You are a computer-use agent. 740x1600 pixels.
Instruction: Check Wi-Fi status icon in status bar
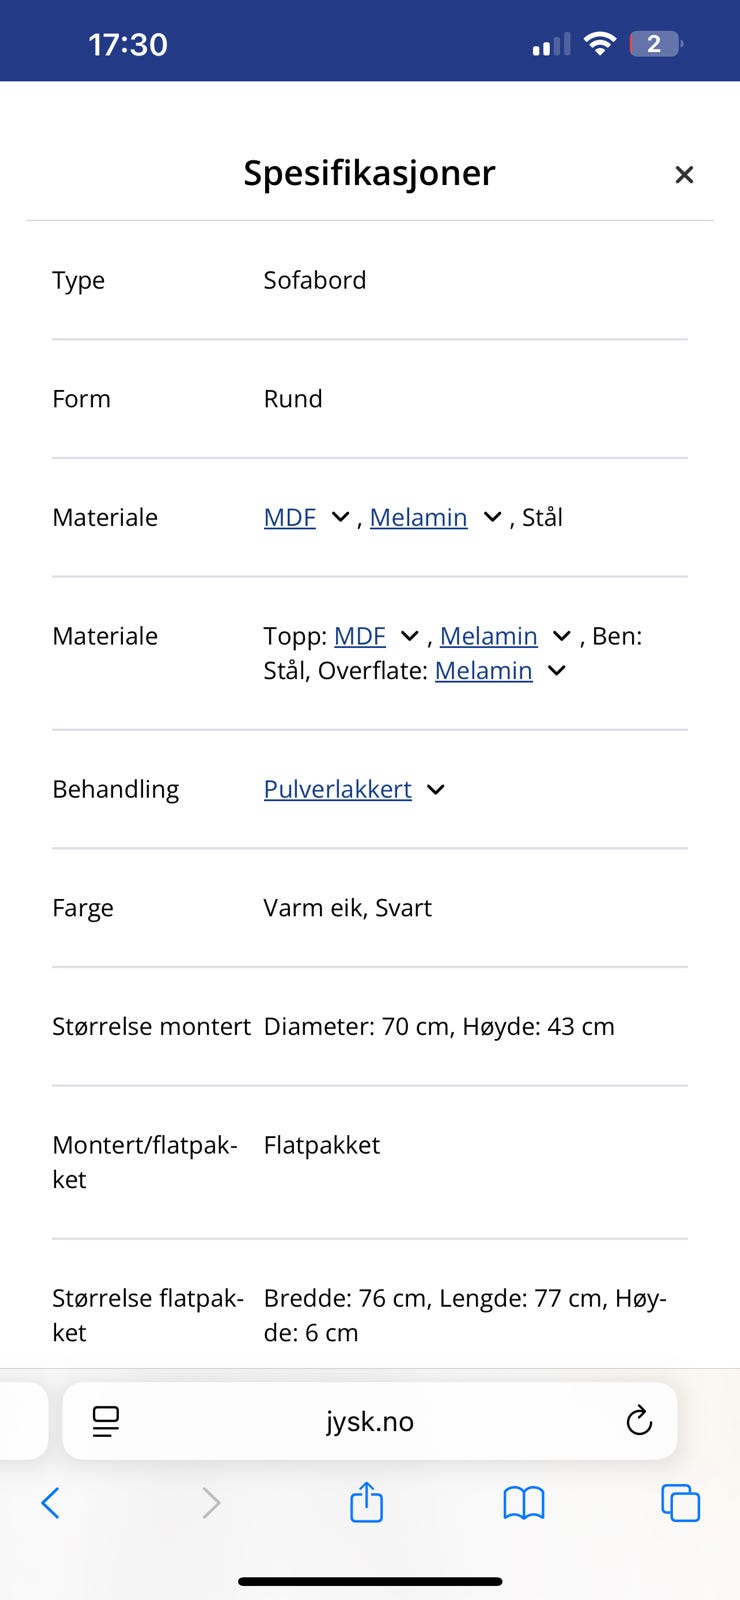pyautogui.click(x=598, y=42)
